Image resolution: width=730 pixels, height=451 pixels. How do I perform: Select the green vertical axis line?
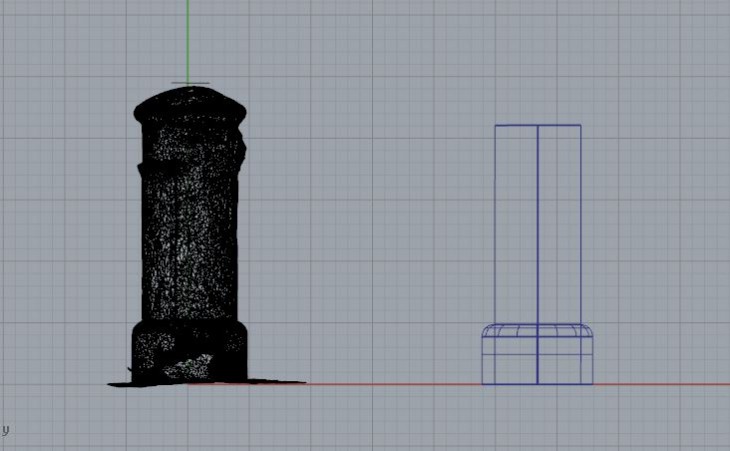tap(187, 40)
